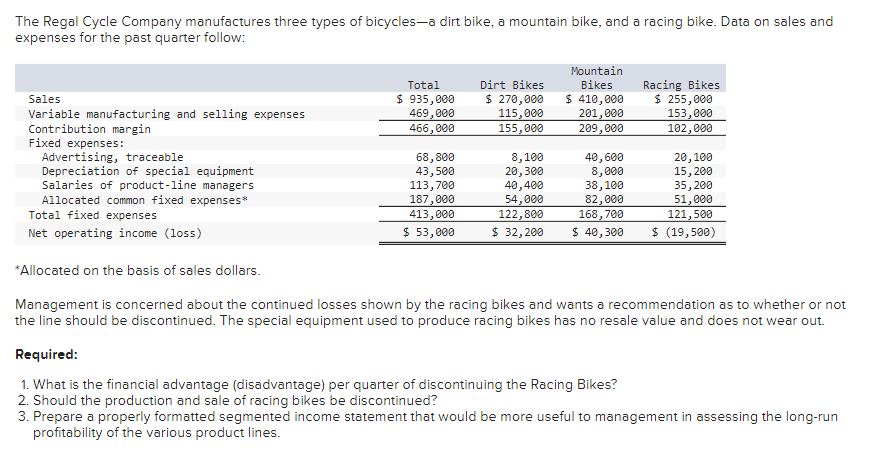
Task: Select Racing Bikes allocated common 51,000
Action: pyautogui.click(x=693, y=199)
